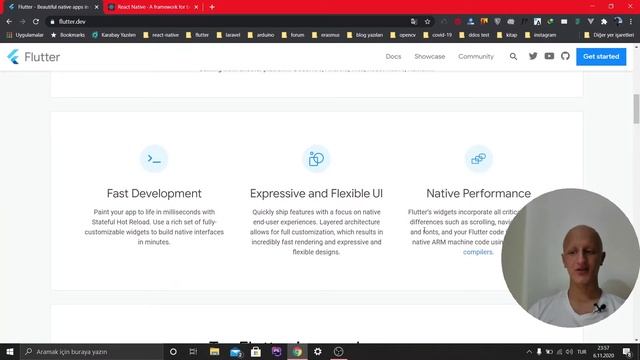The height and width of the screenshot is (360, 640).
Task: Show hidden system tray icons
Action: [529, 351]
